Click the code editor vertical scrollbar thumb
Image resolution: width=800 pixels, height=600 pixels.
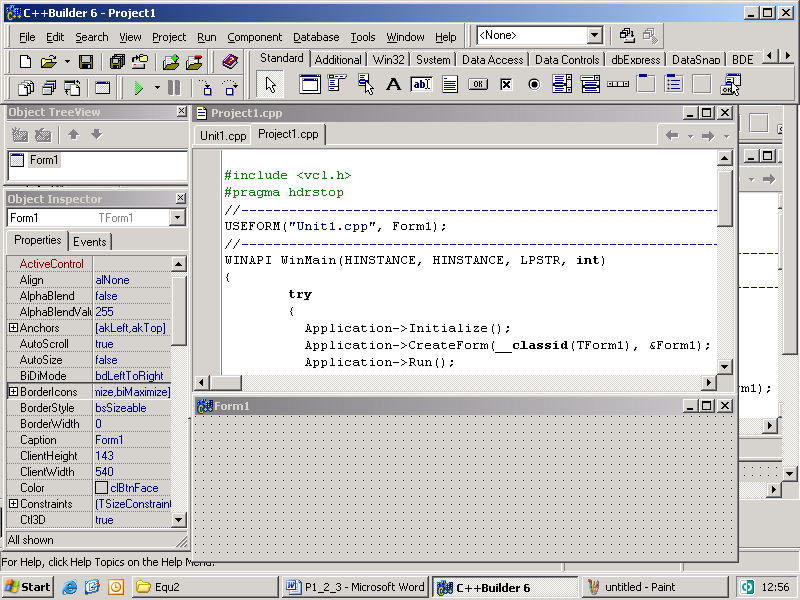tap(724, 197)
